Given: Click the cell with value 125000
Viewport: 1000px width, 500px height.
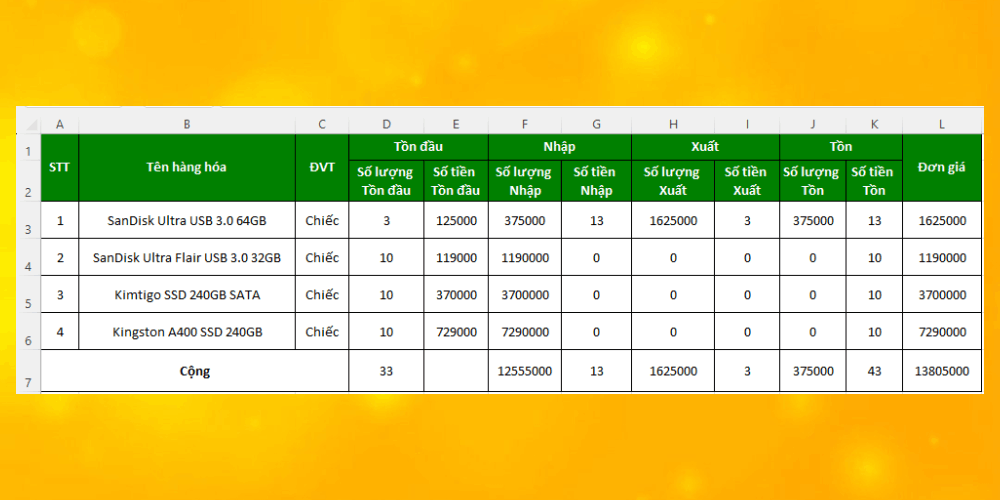Looking at the screenshot, I should [456, 221].
